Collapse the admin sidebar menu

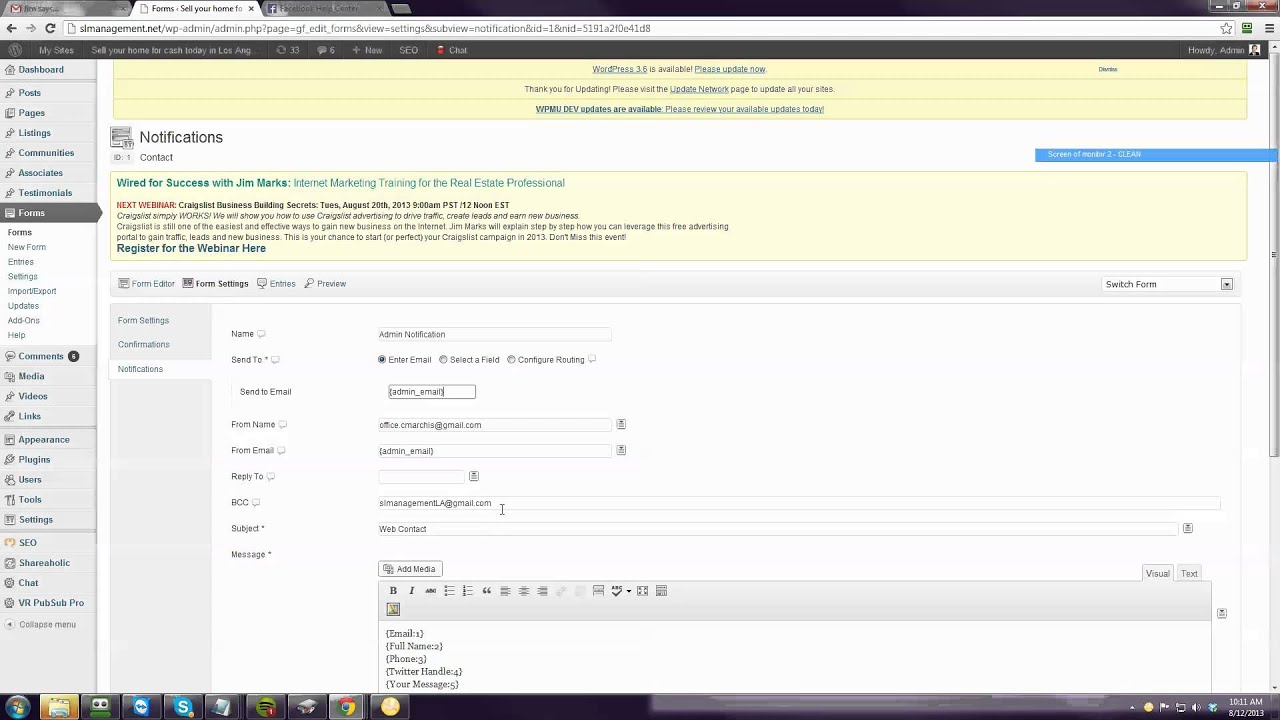[47, 624]
